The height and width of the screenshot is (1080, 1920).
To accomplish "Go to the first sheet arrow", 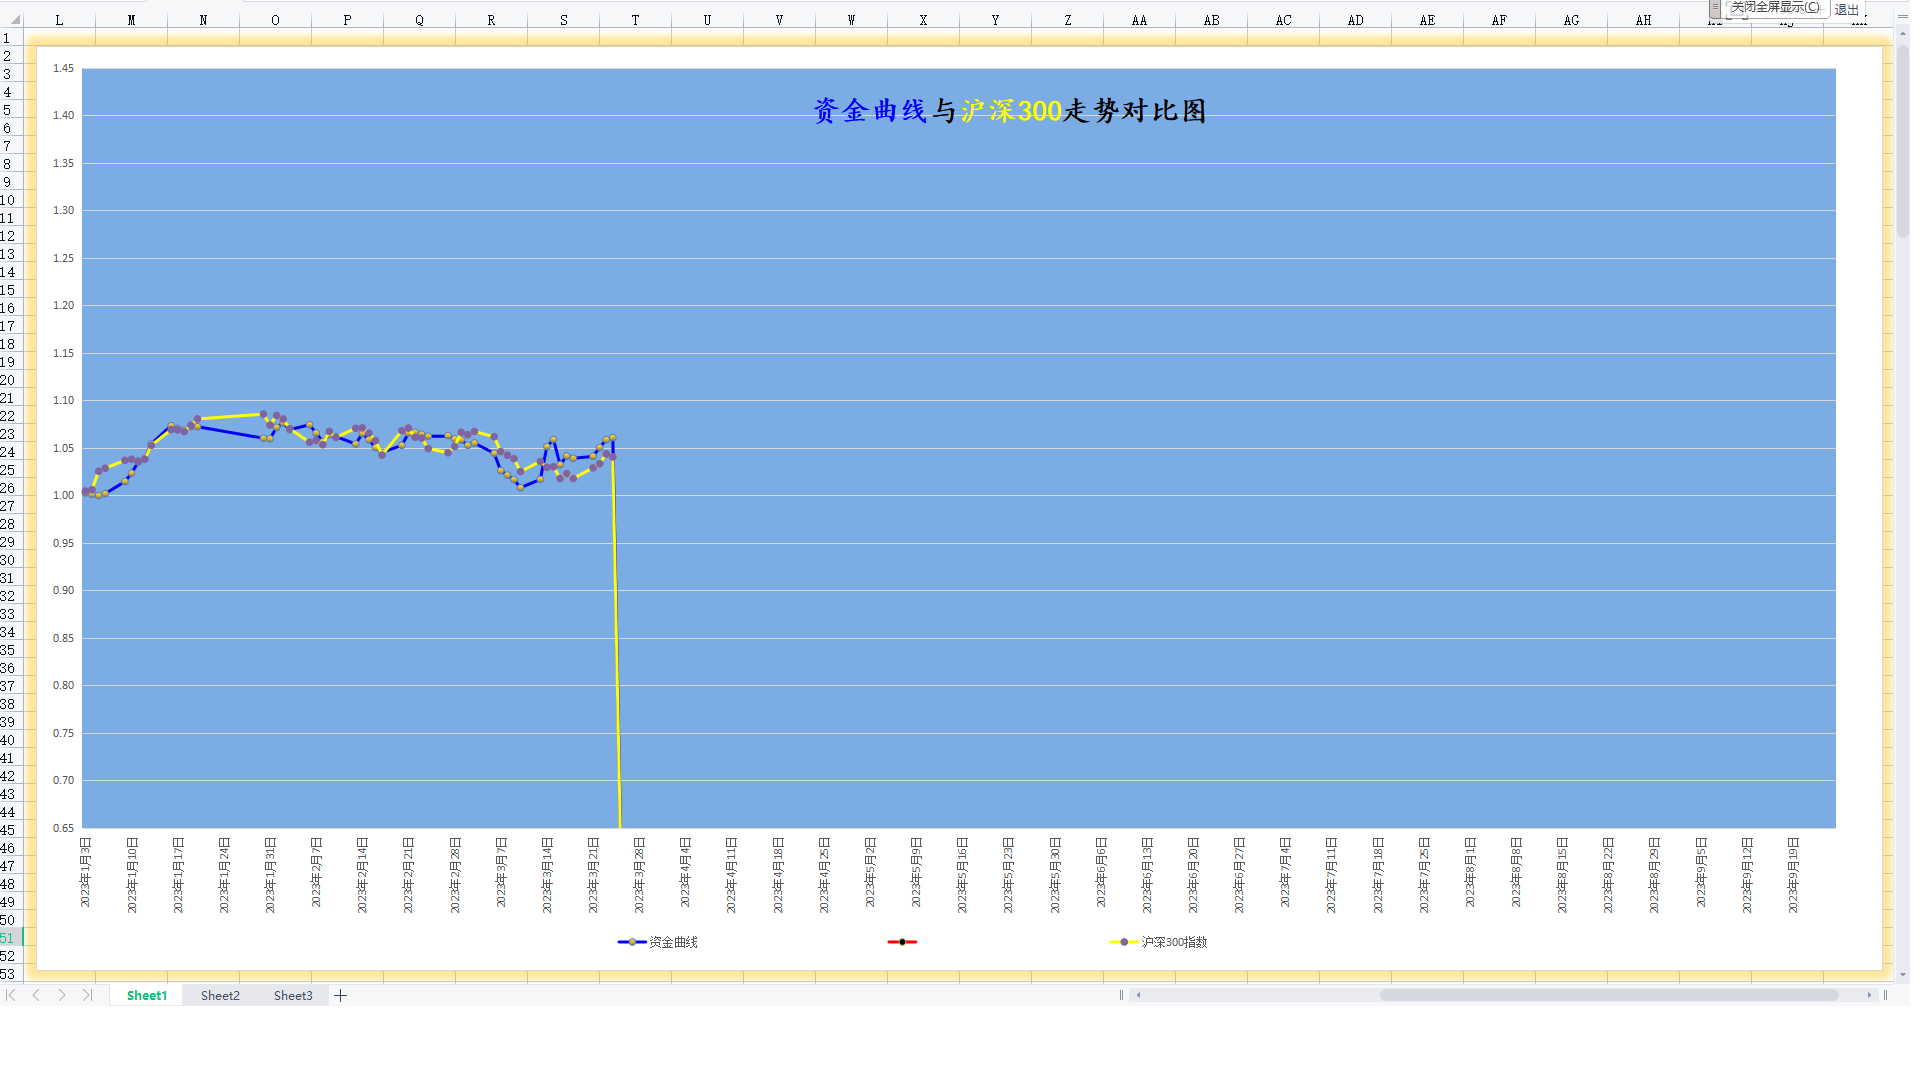I will (x=11, y=995).
